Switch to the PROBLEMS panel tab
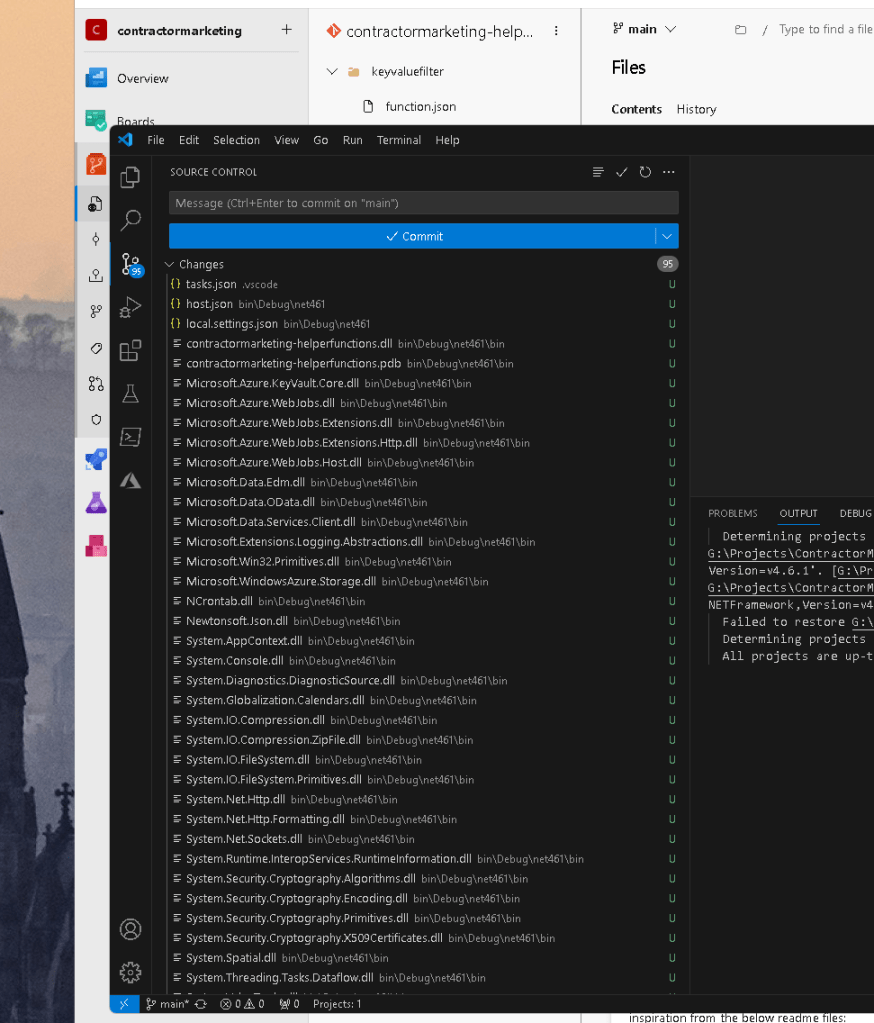The image size is (874, 1023). pyautogui.click(x=732, y=513)
